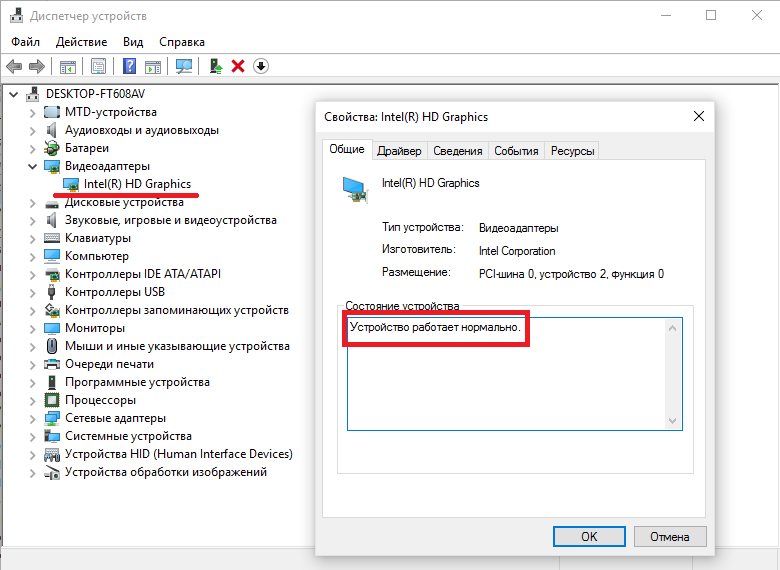The image size is (780, 570).
Task: Expand the Программные устройства chevron
Action: pos(33,383)
